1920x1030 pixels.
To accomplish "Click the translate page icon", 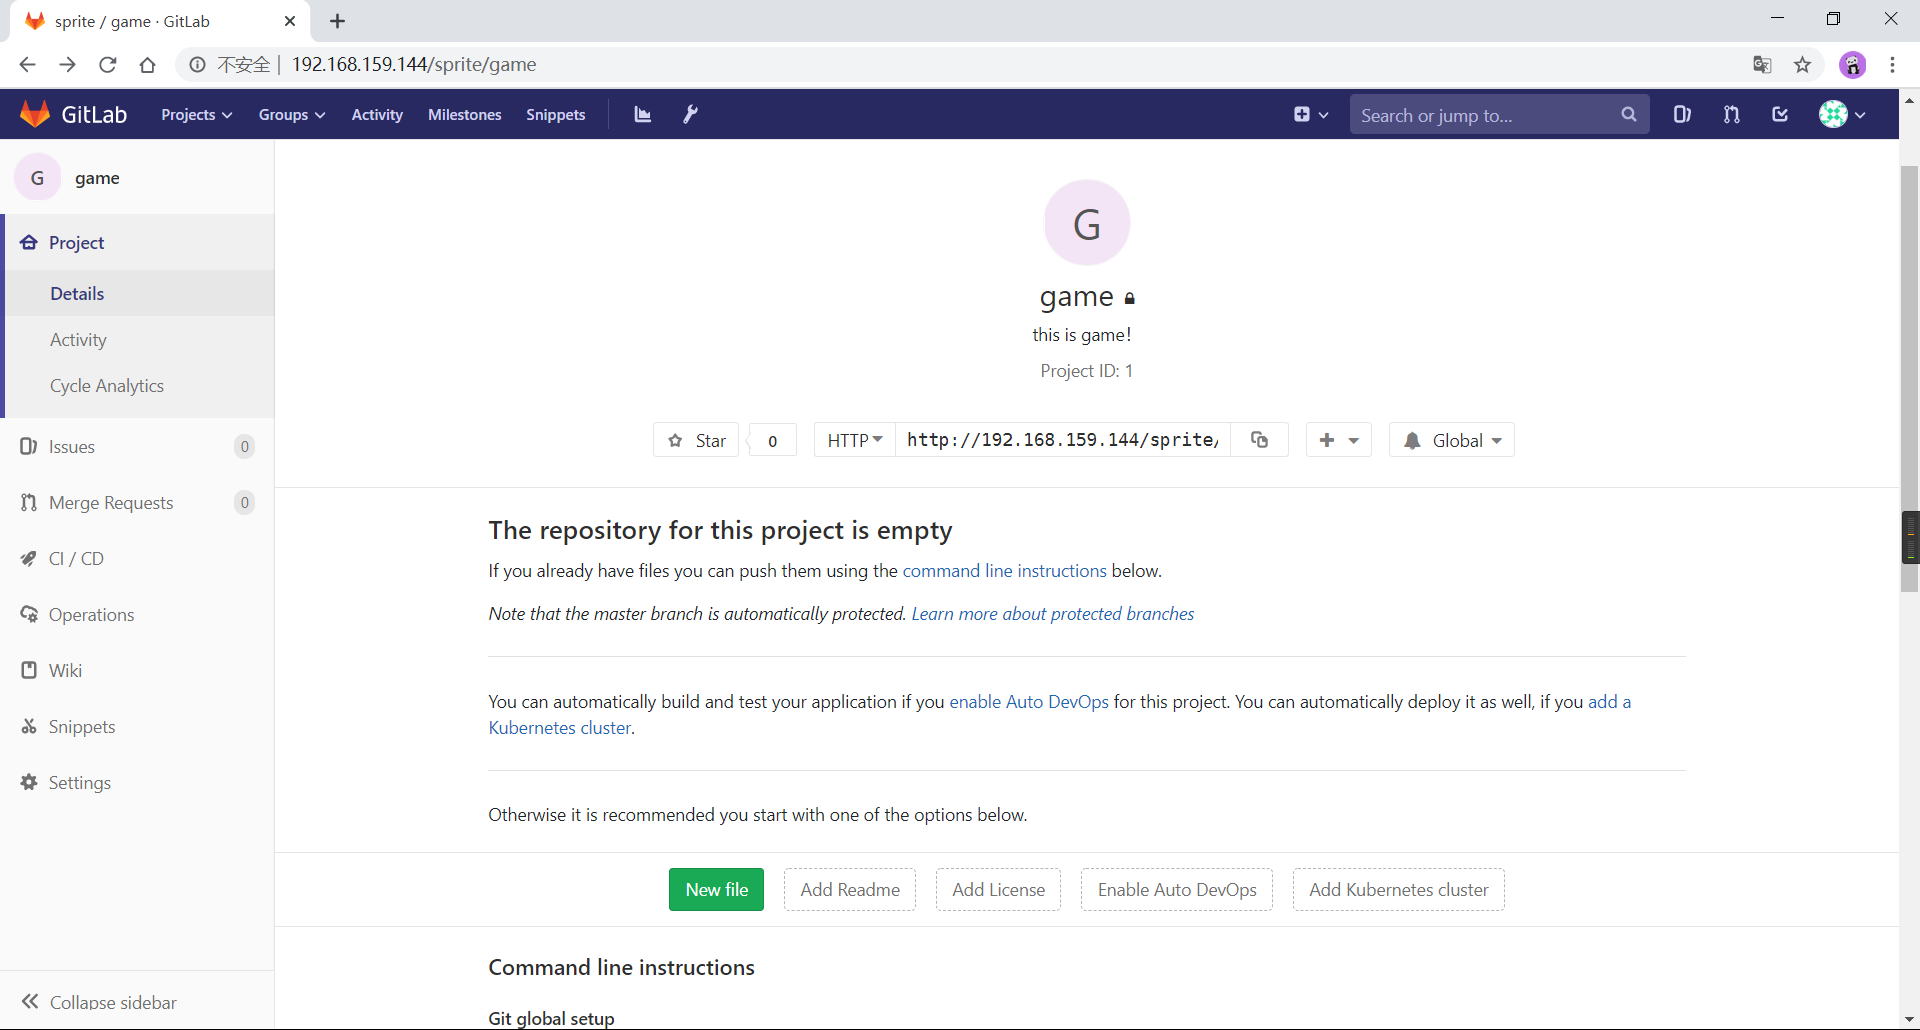I will pos(1762,65).
